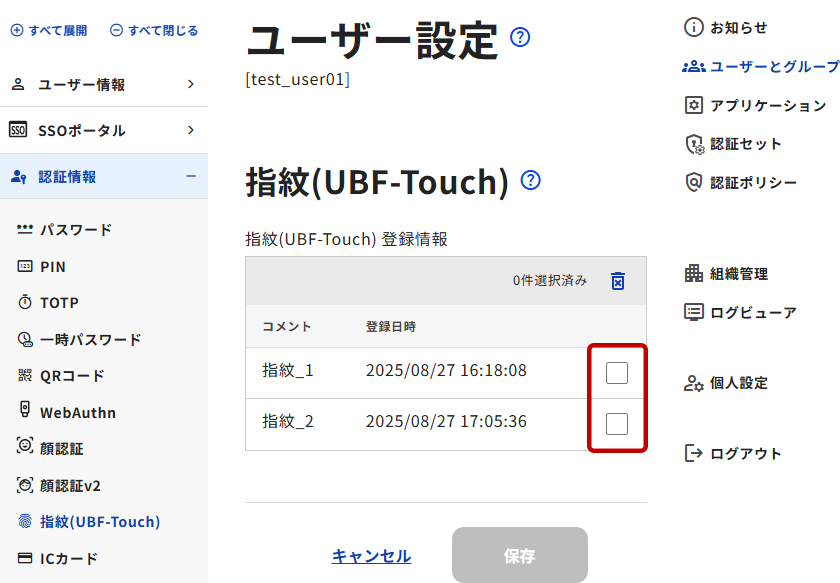This screenshot has width=840, height=583.
Task: Check the checkbox for 指紋_1
Action: 617,373
